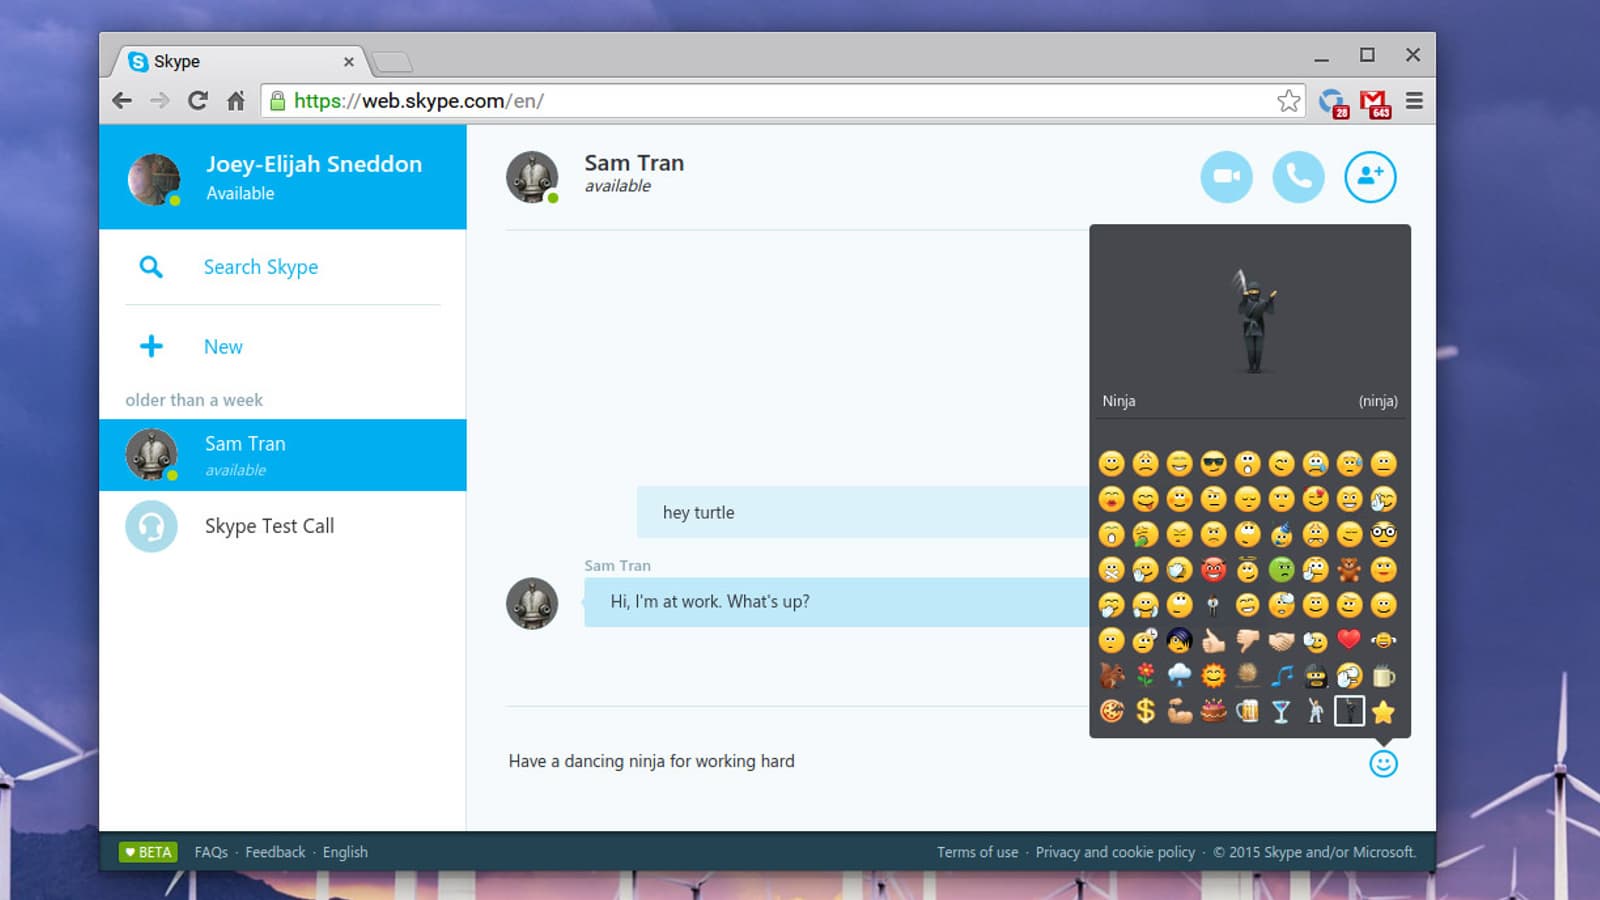Click the Search Skype magnifier icon
The image size is (1600, 900).
[151, 267]
